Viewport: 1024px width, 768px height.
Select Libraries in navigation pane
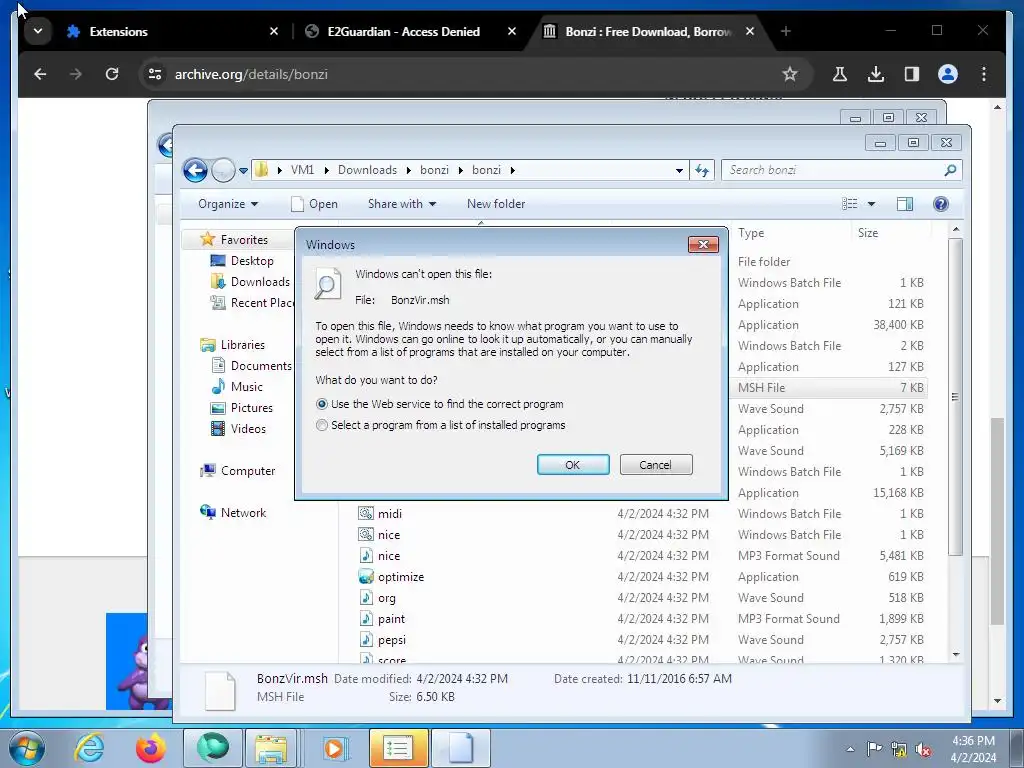click(242, 345)
